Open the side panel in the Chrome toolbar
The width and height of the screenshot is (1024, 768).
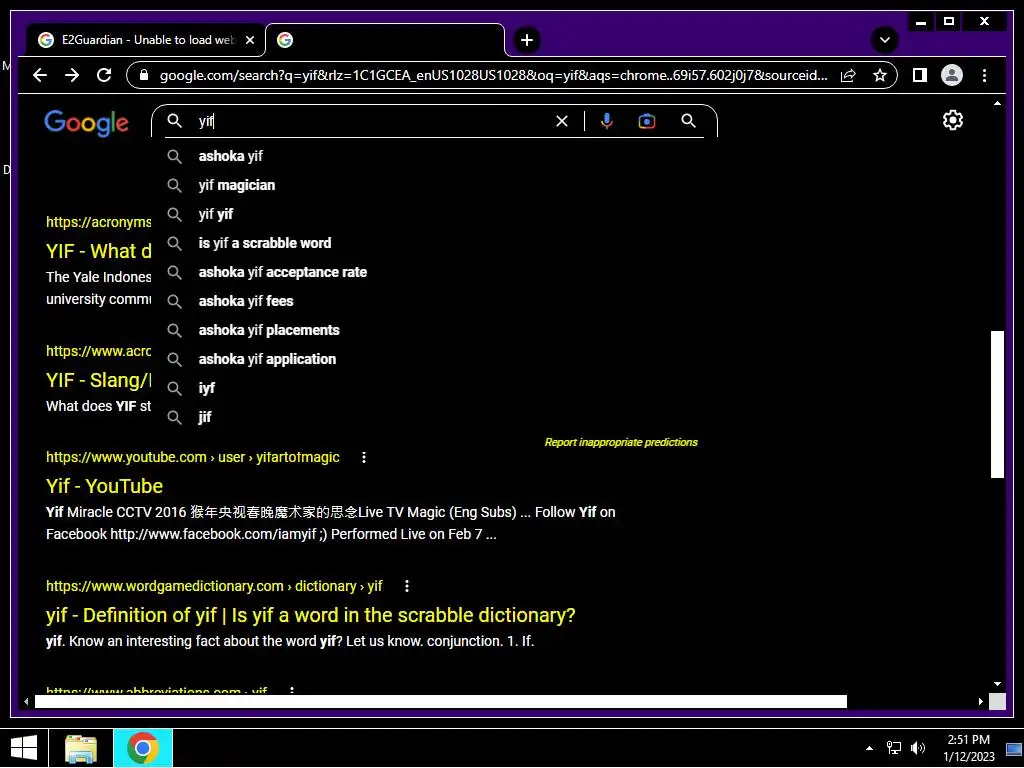coord(920,75)
